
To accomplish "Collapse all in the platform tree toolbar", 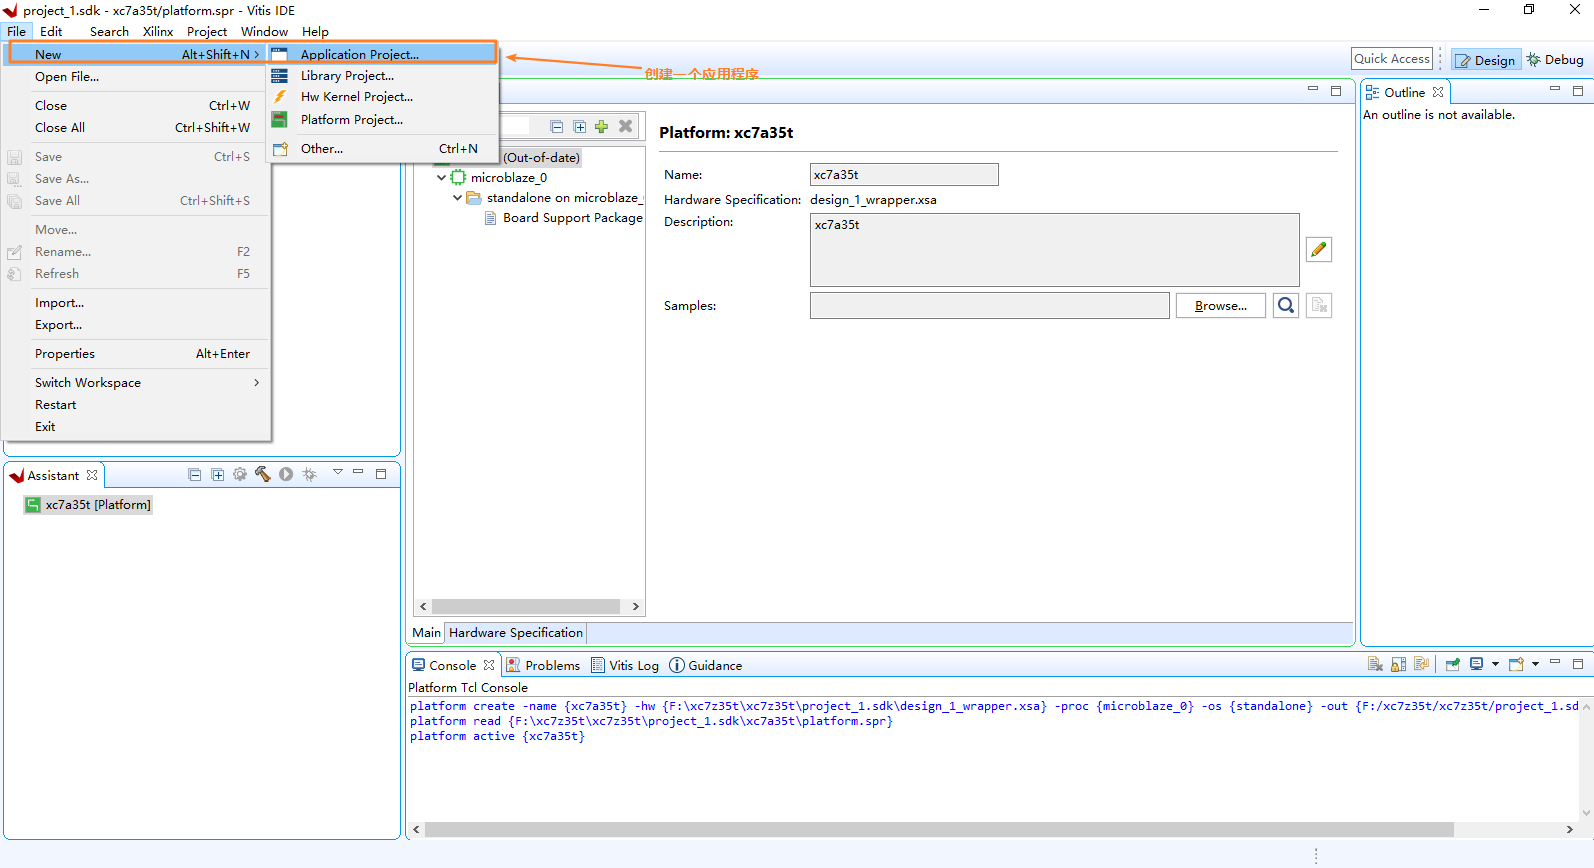I will [557, 127].
